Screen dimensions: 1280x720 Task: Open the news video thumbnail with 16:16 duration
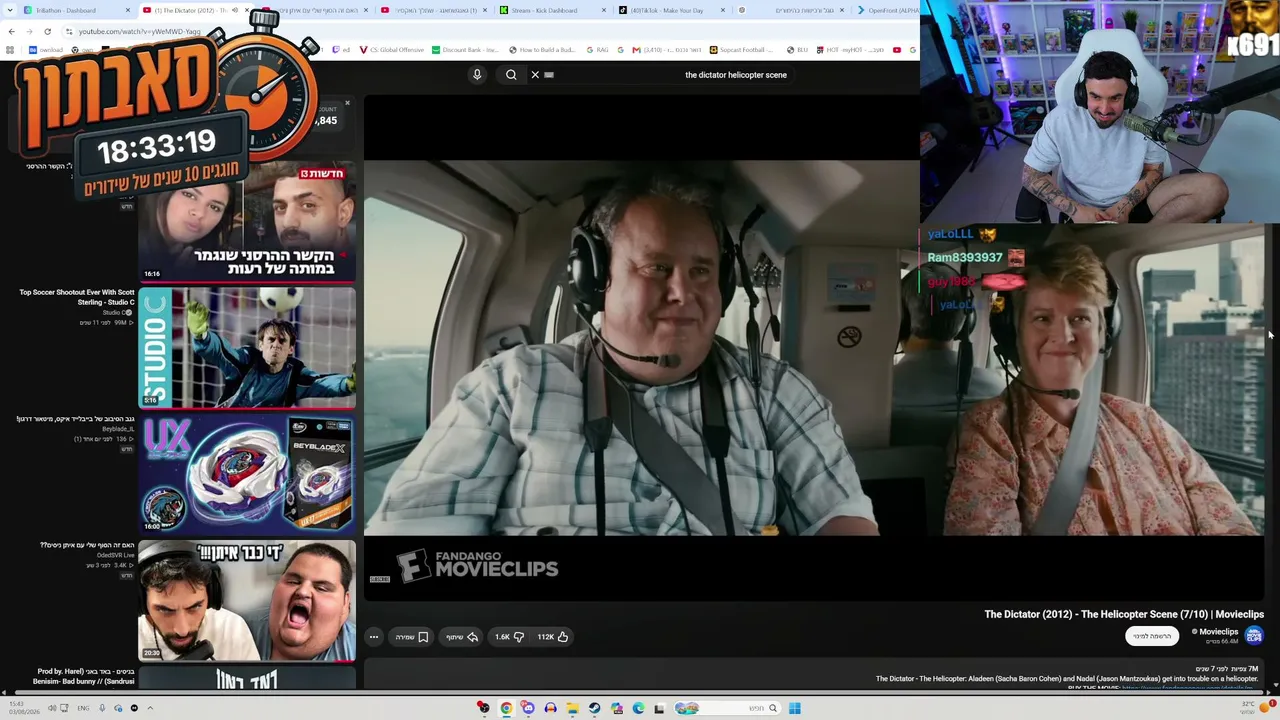point(247,222)
